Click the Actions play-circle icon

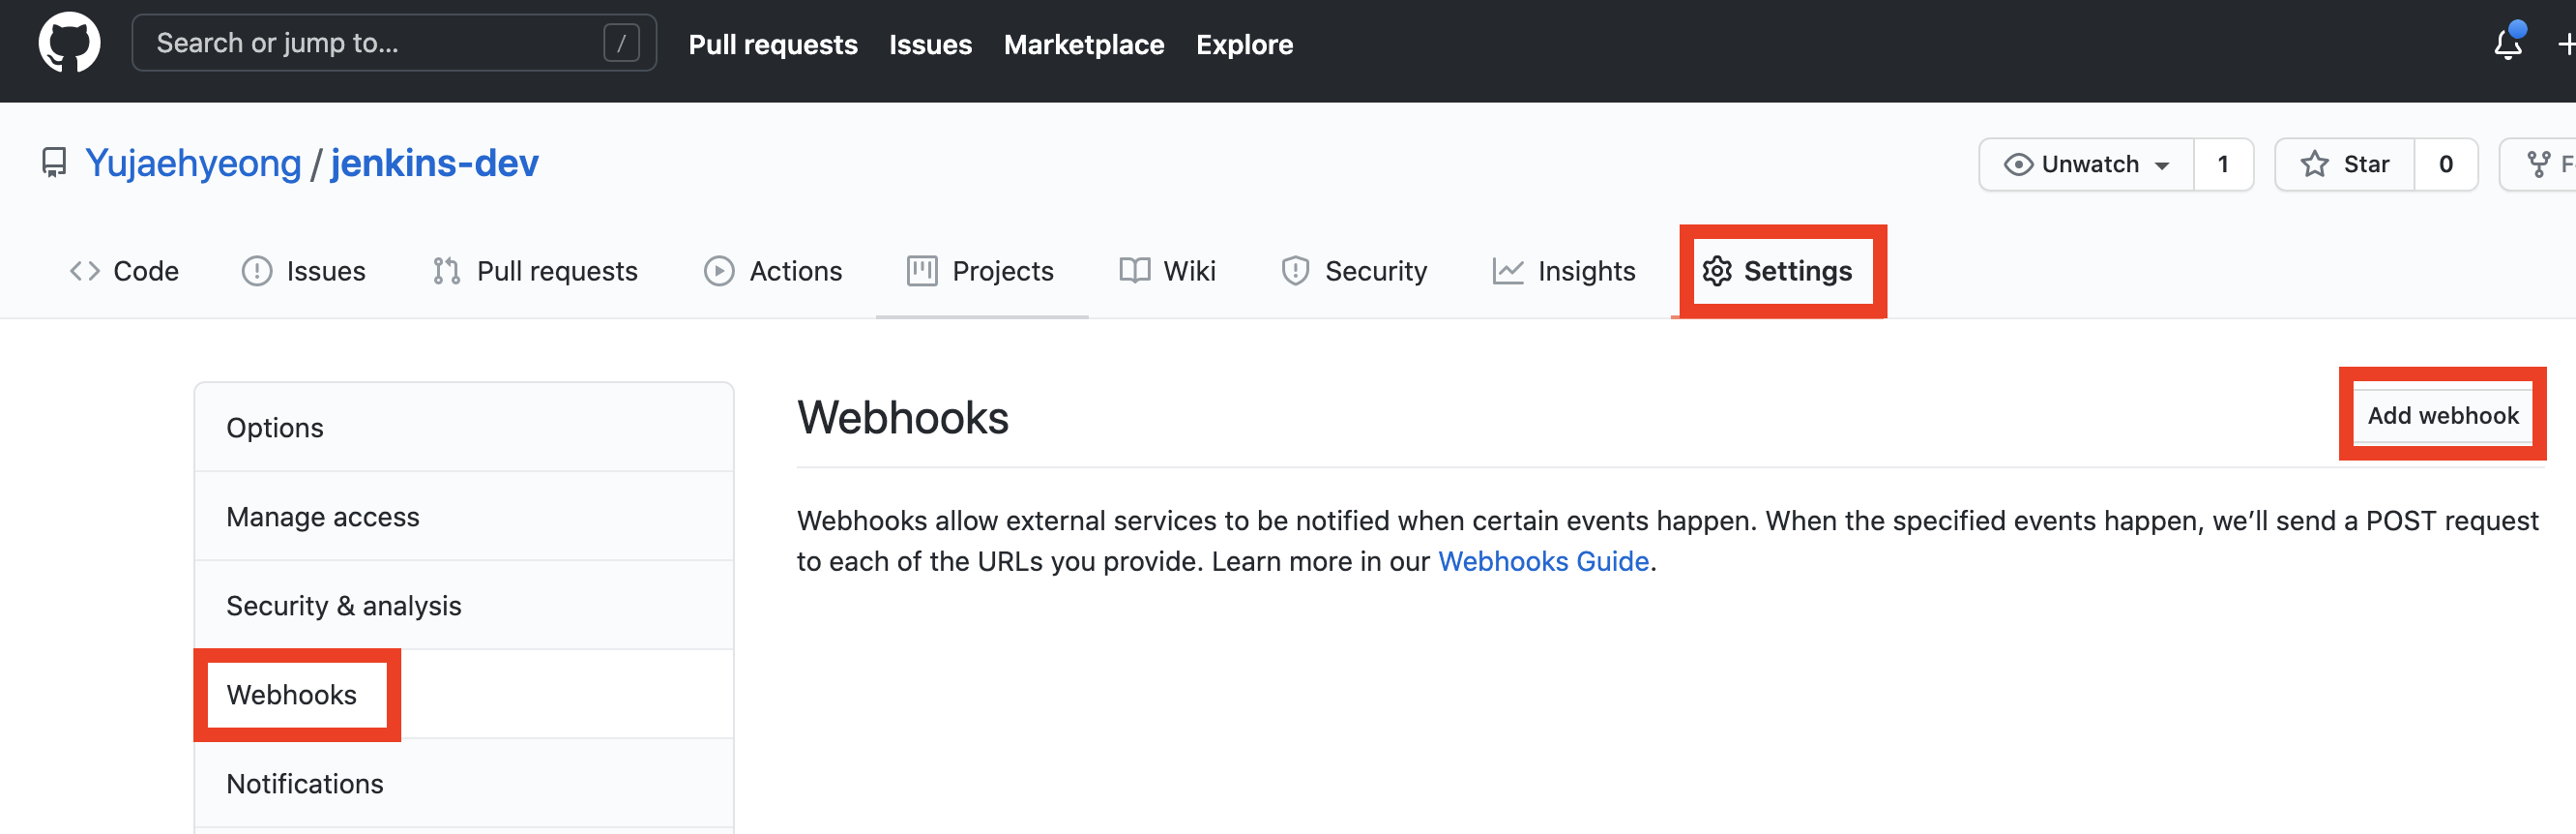pos(719,271)
